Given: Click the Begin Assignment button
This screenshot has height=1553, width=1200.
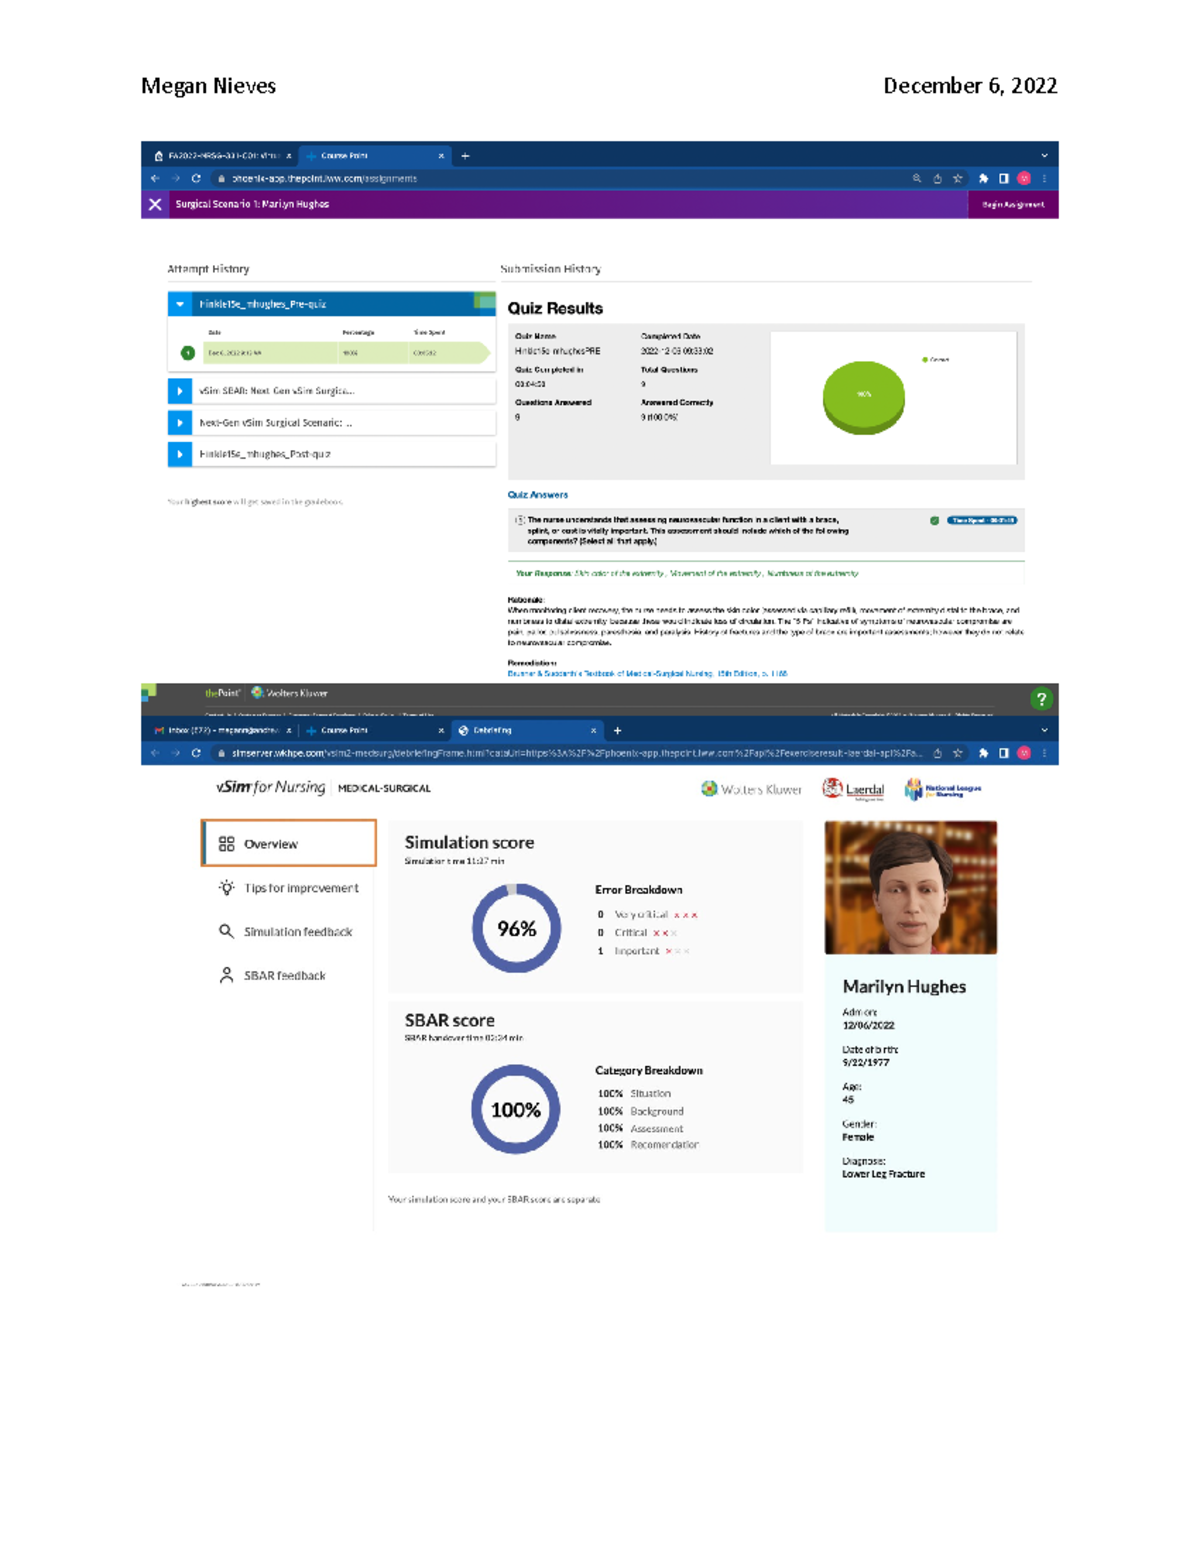Looking at the screenshot, I should point(1013,204).
